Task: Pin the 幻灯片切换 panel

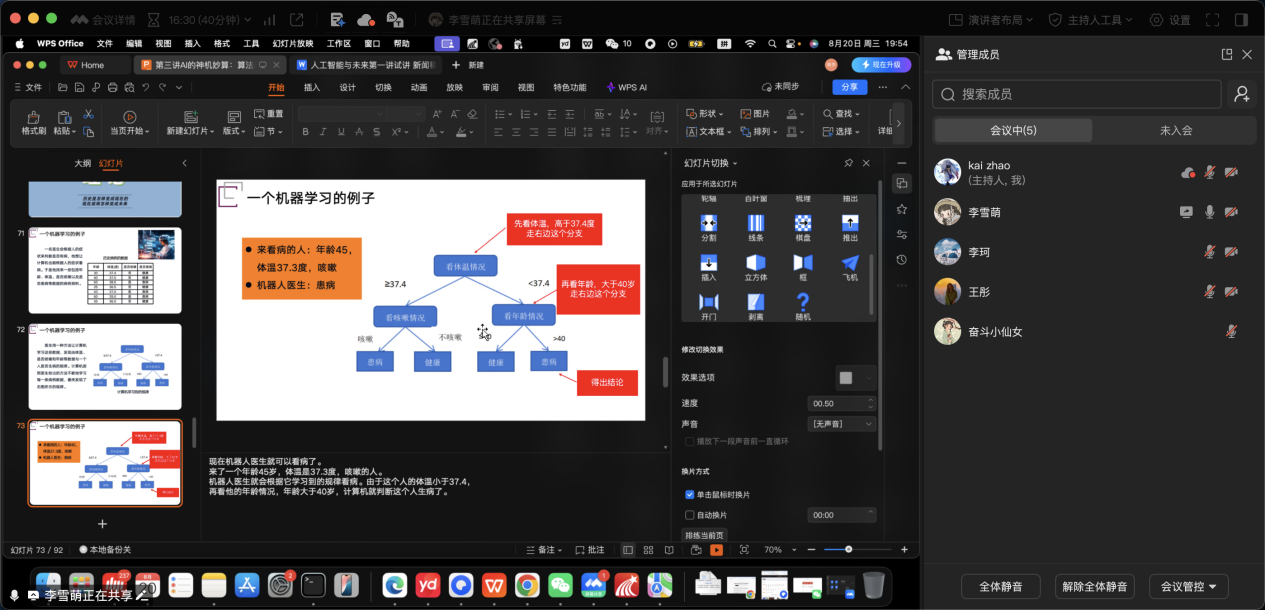Action: click(849, 163)
